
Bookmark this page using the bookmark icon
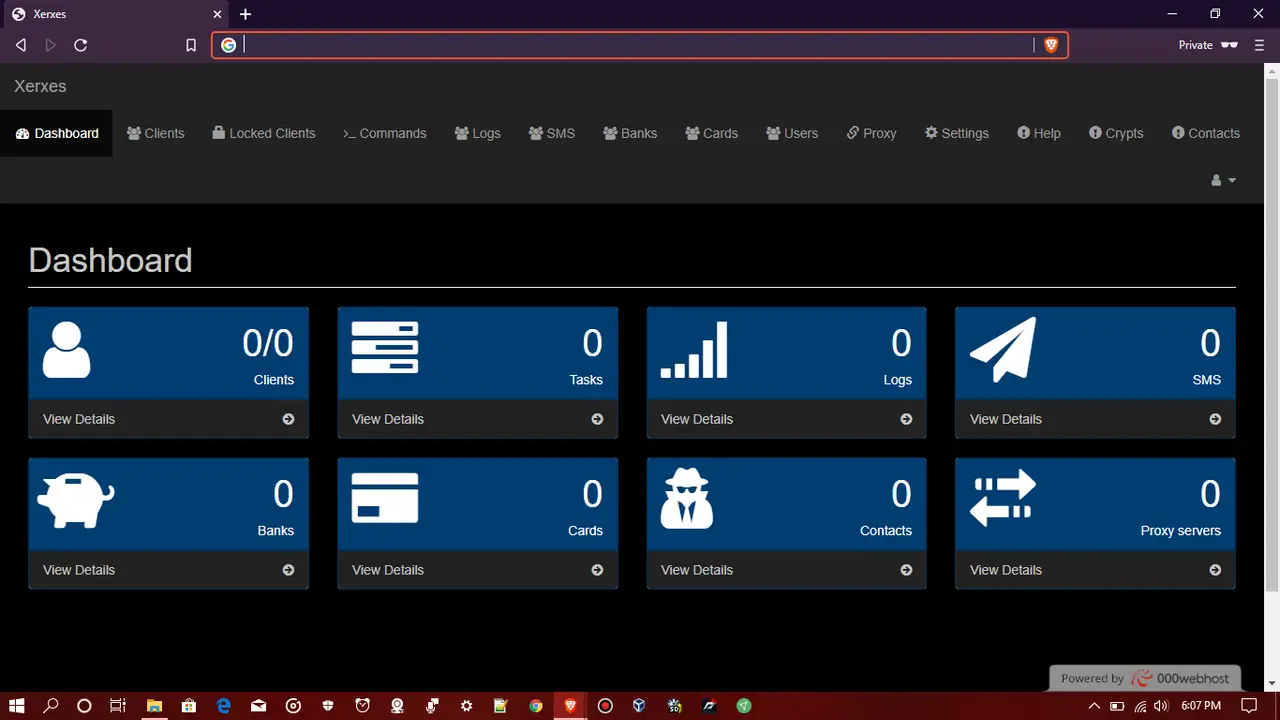[191, 45]
